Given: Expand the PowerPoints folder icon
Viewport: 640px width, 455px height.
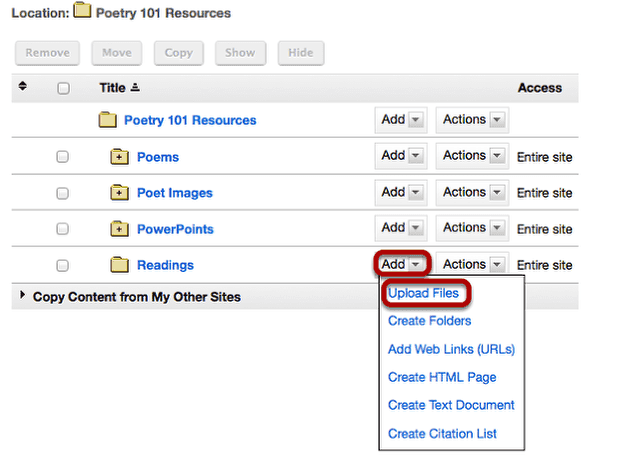Looking at the screenshot, I should pyautogui.click(x=119, y=229).
